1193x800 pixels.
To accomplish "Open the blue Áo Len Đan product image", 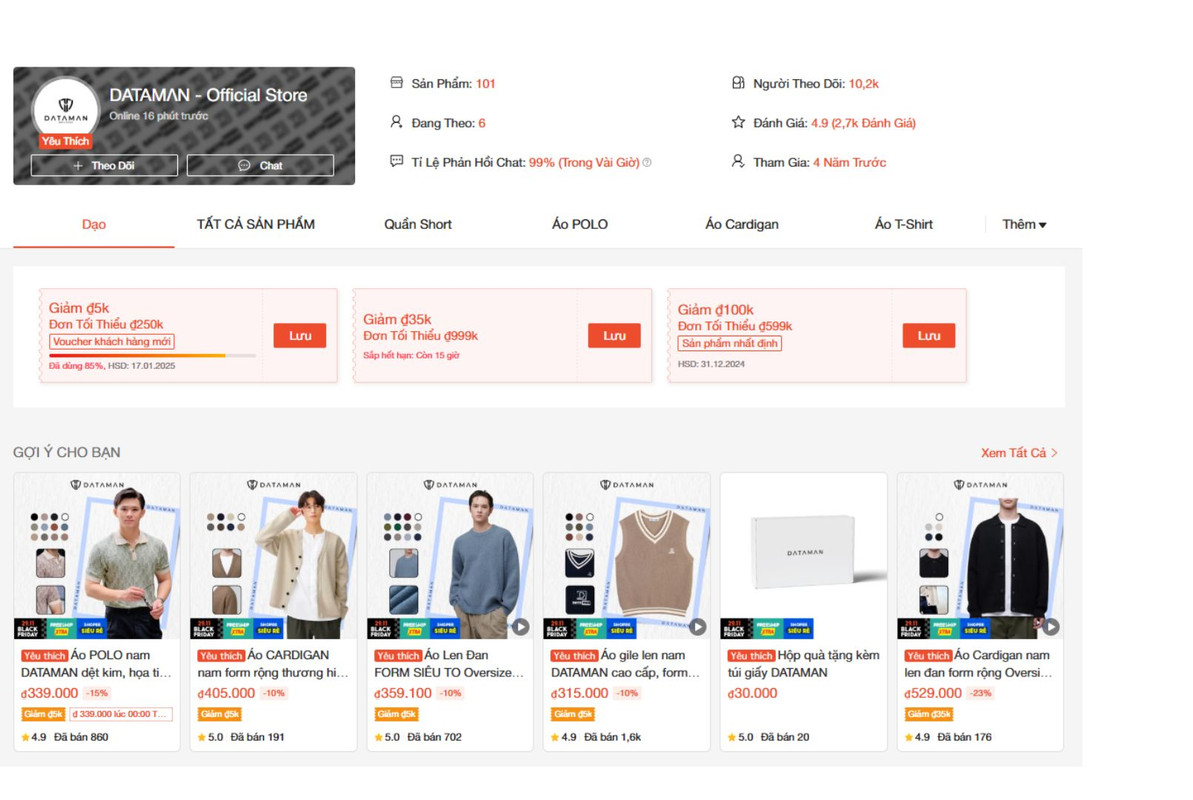I will 450,556.
